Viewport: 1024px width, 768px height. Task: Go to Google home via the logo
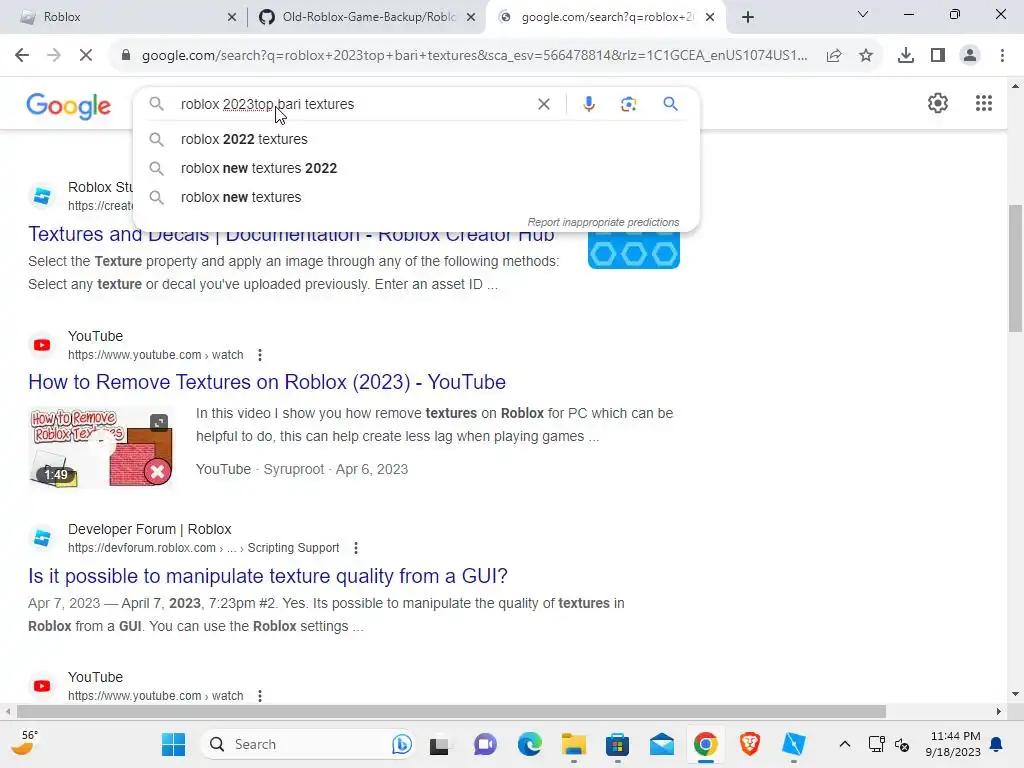click(69, 106)
